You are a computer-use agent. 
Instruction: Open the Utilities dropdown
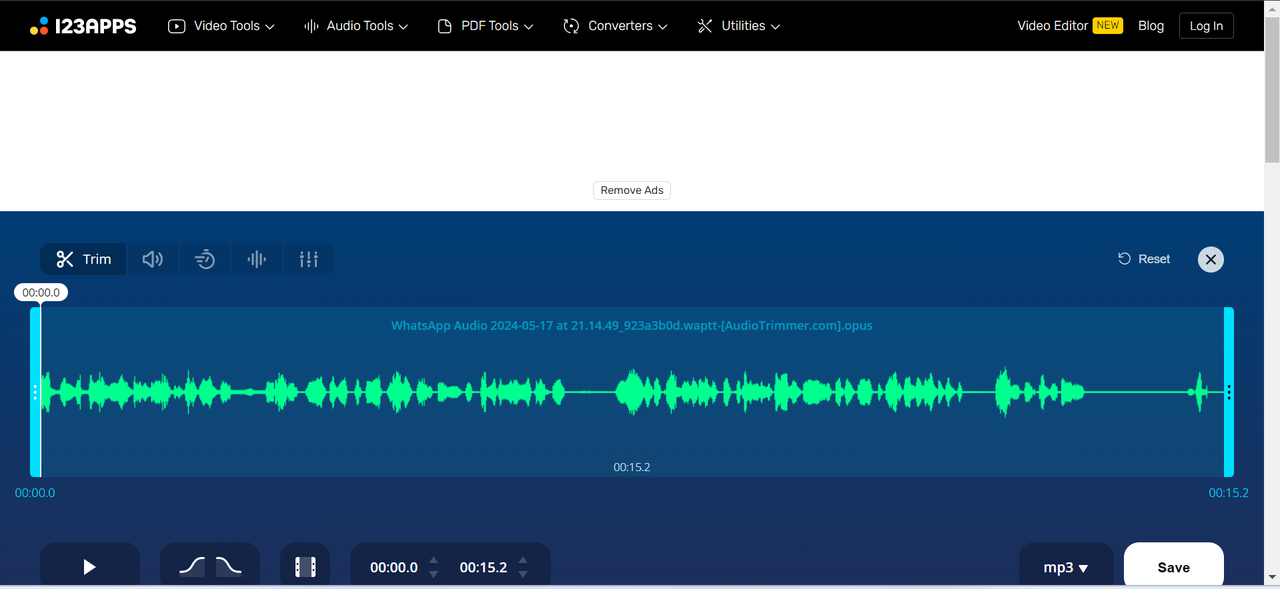point(738,26)
